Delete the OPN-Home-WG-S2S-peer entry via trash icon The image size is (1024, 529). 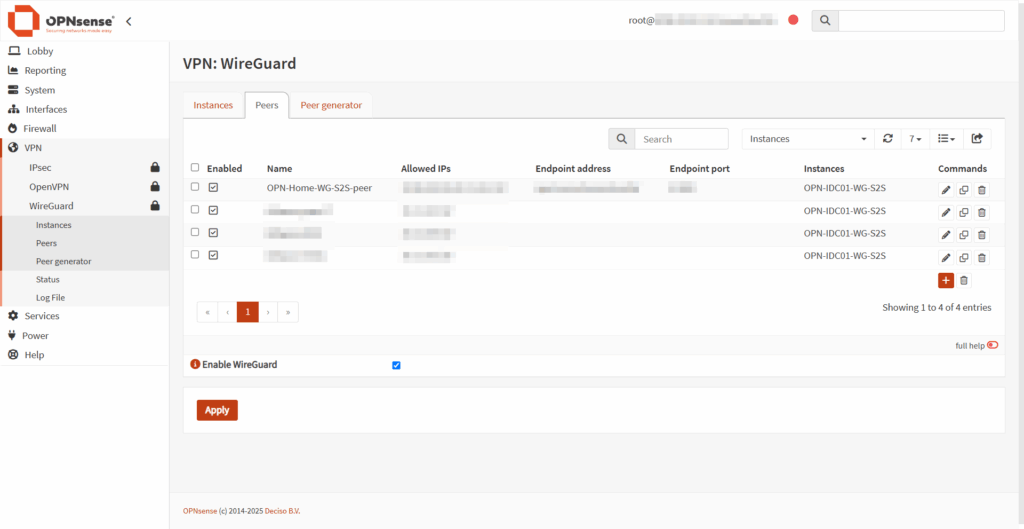[x=982, y=190]
